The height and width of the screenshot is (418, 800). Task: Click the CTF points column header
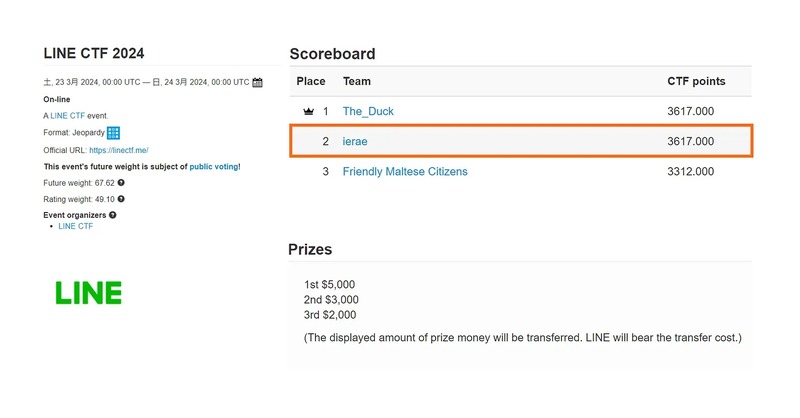click(696, 81)
